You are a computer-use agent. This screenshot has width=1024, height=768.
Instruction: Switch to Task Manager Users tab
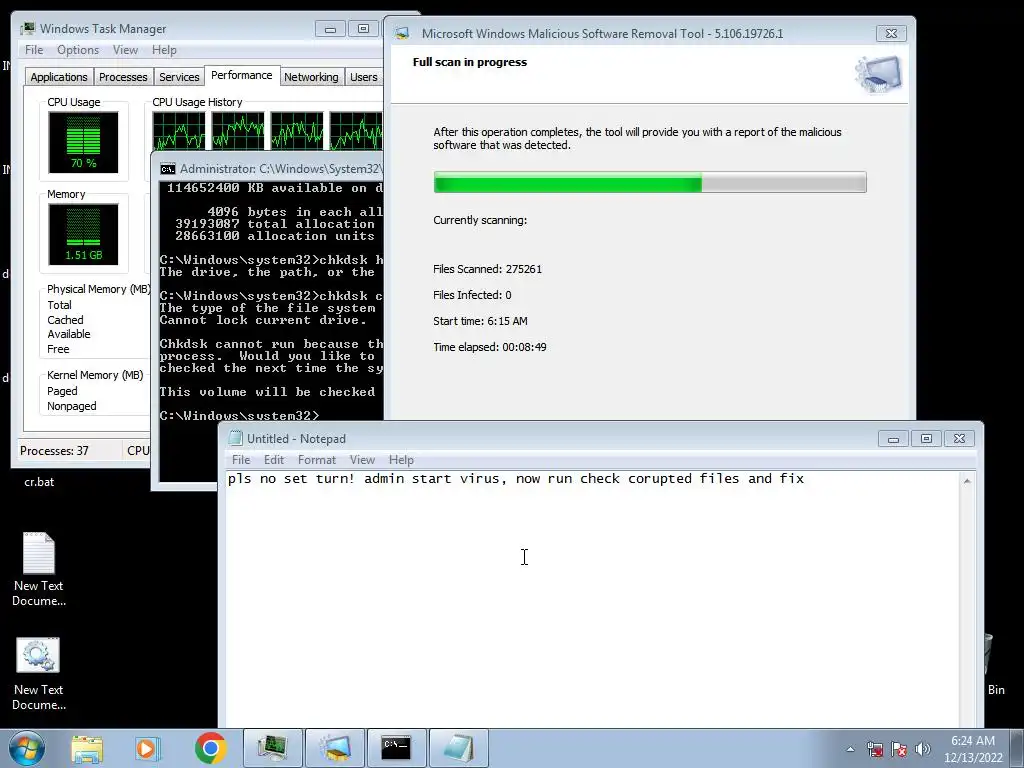363,77
